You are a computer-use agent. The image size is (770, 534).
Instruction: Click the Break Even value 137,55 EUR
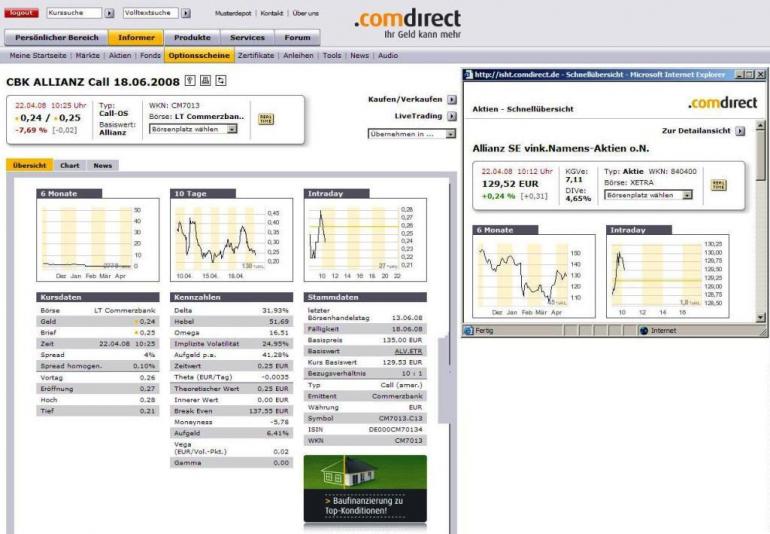(x=269, y=411)
